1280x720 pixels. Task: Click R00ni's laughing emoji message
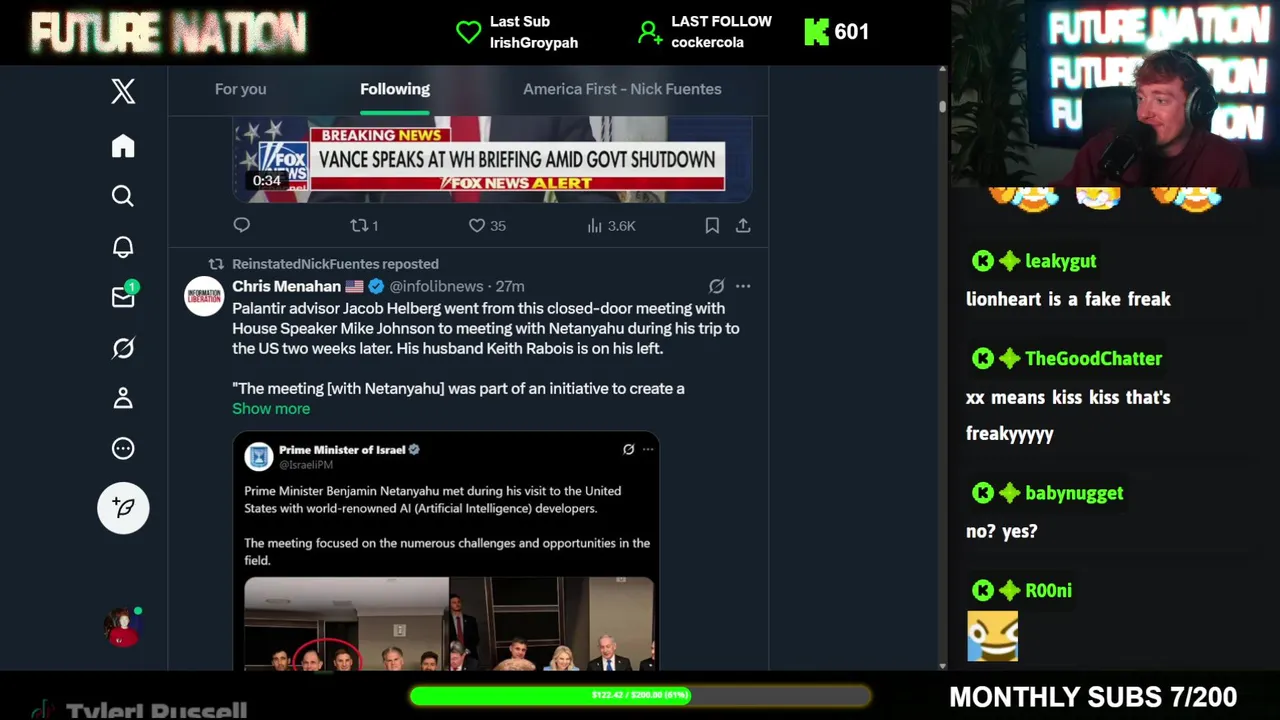point(993,636)
